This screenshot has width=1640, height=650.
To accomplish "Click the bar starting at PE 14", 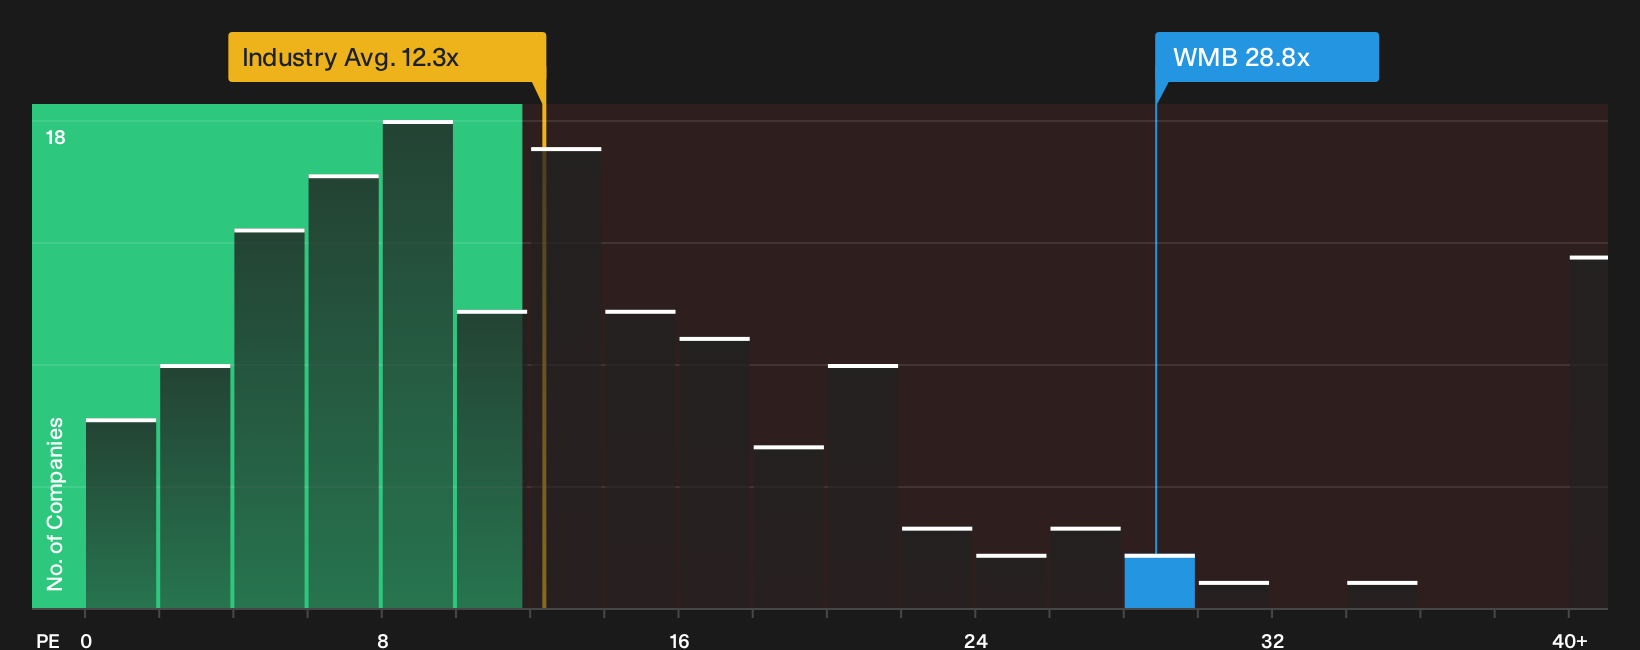I will pos(640,459).
